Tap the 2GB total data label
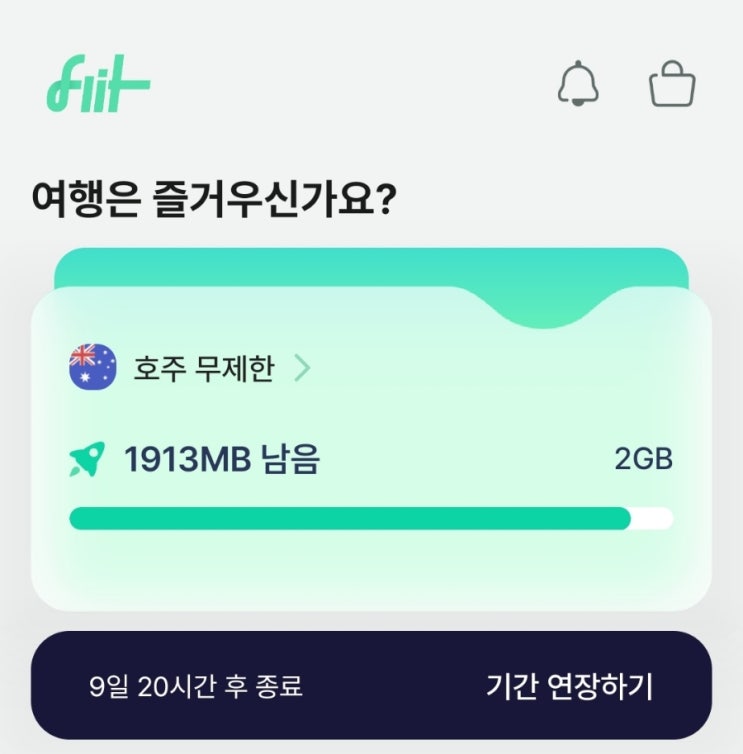Image resolution: width=743 pixels, height=754 pixels. click(x=643, y=459)
